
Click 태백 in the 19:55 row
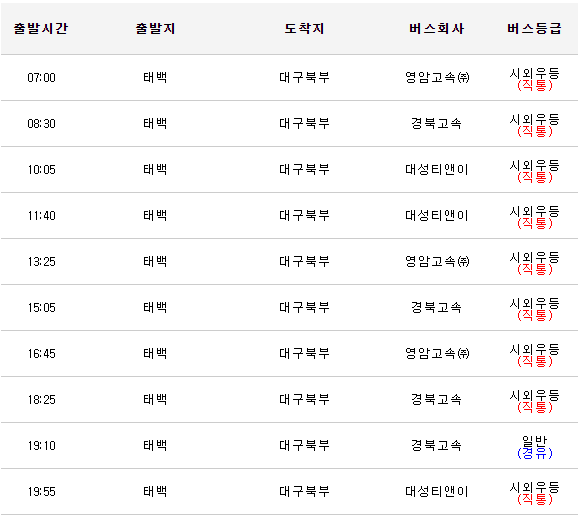[x=155, y=492]
